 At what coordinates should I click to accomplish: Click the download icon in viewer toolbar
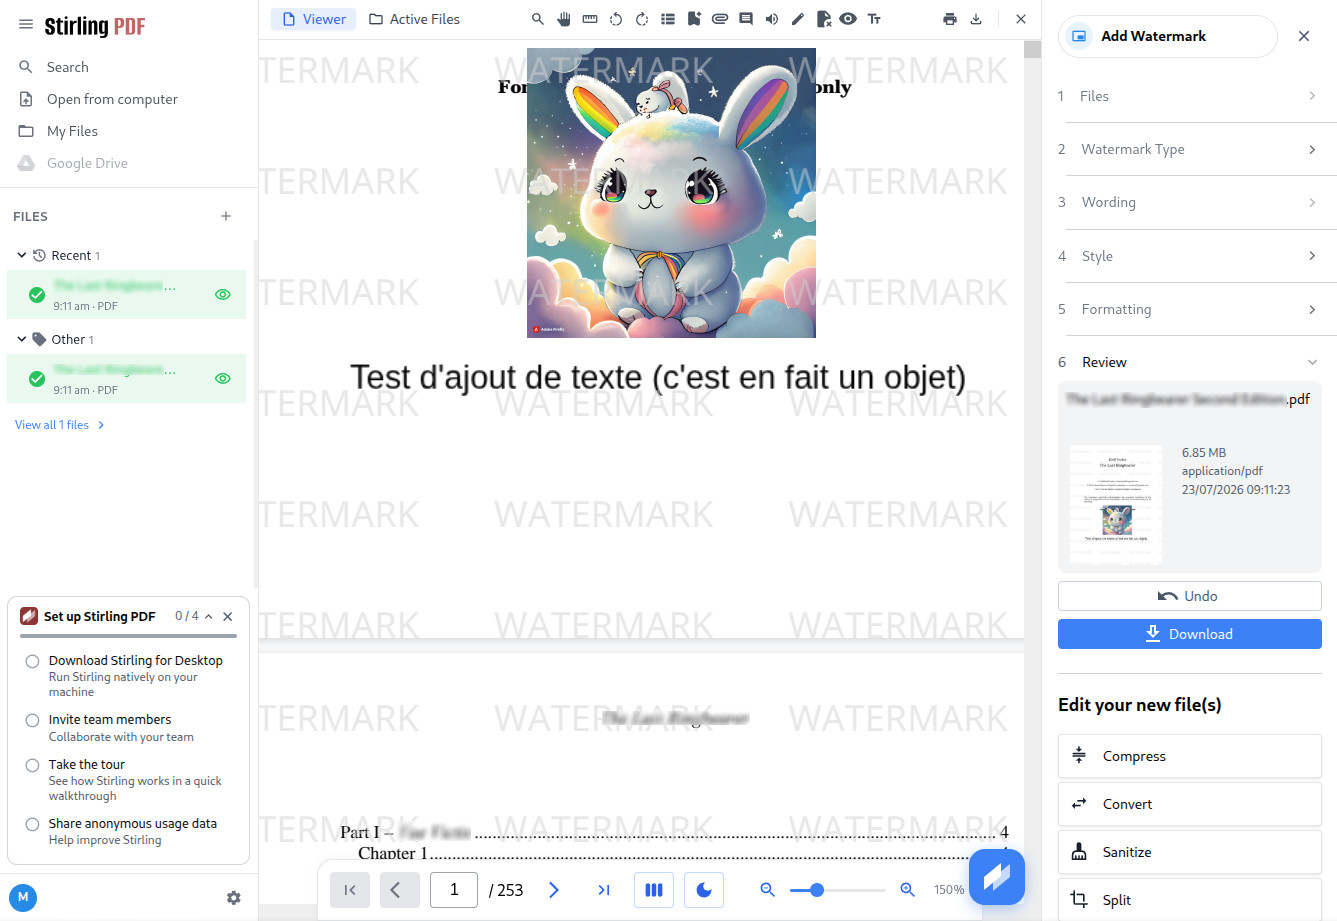pyautogui.click(x=976, y=19)
